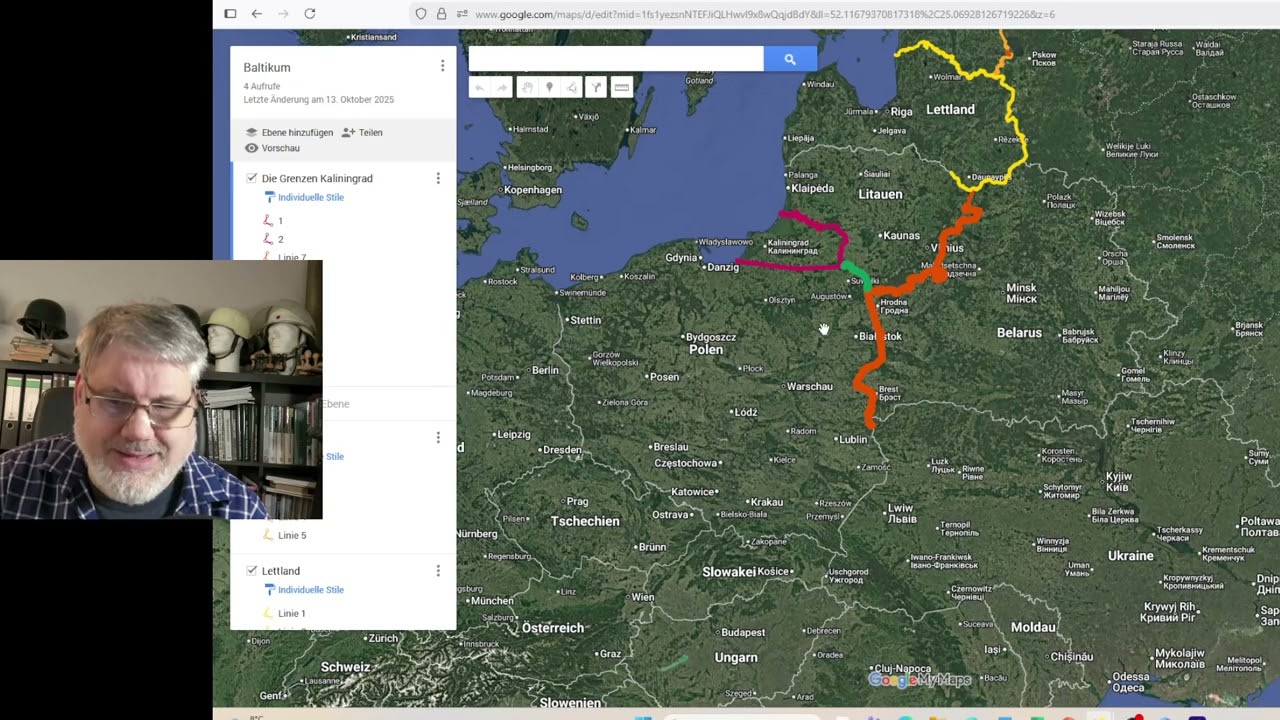
Task: Click the Baltikum map title
Action: pos(267,67)
